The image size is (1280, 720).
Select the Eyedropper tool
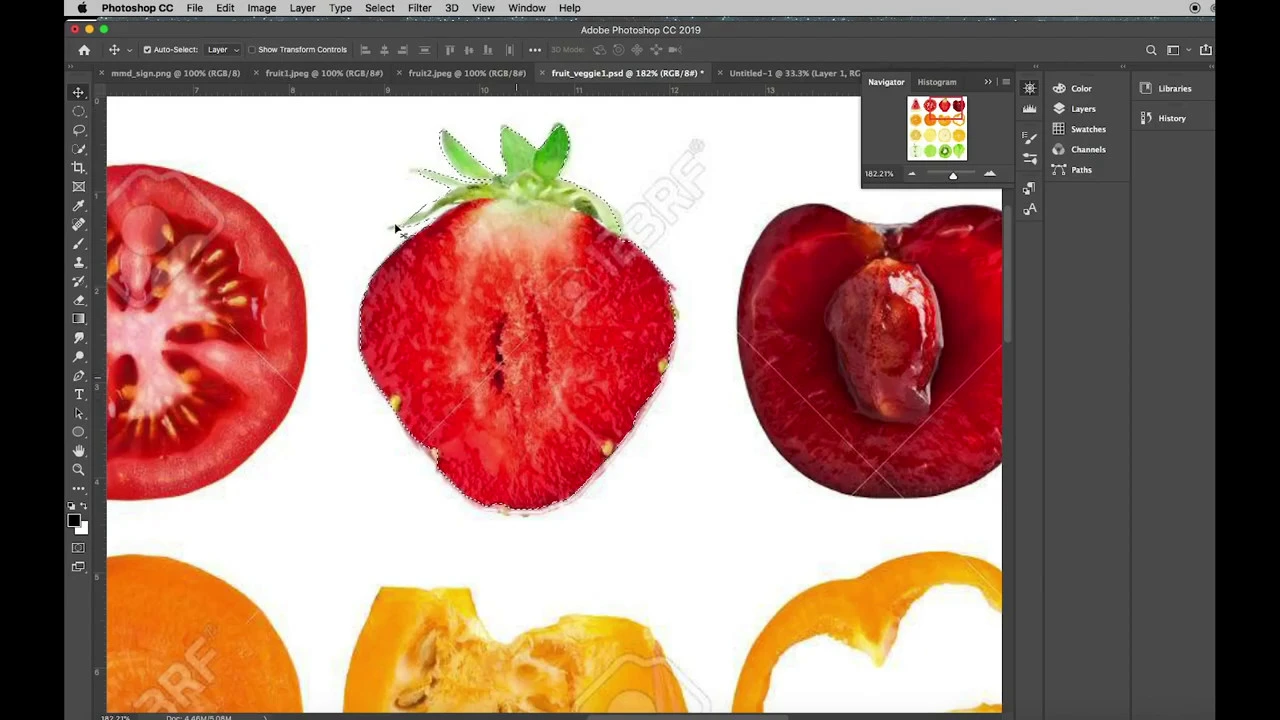[x=78, y=206]
